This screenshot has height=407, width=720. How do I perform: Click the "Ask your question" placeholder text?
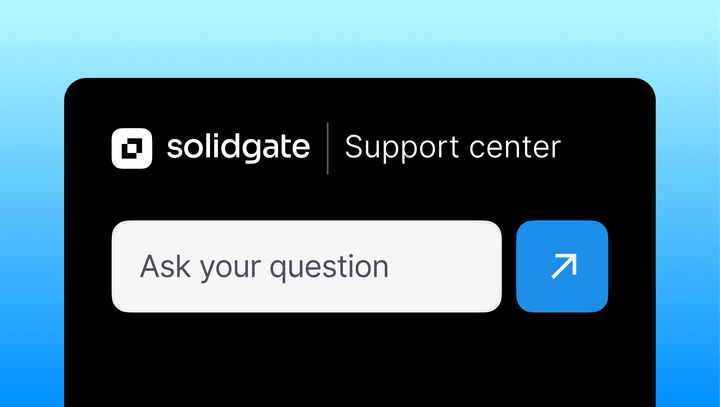264,267
